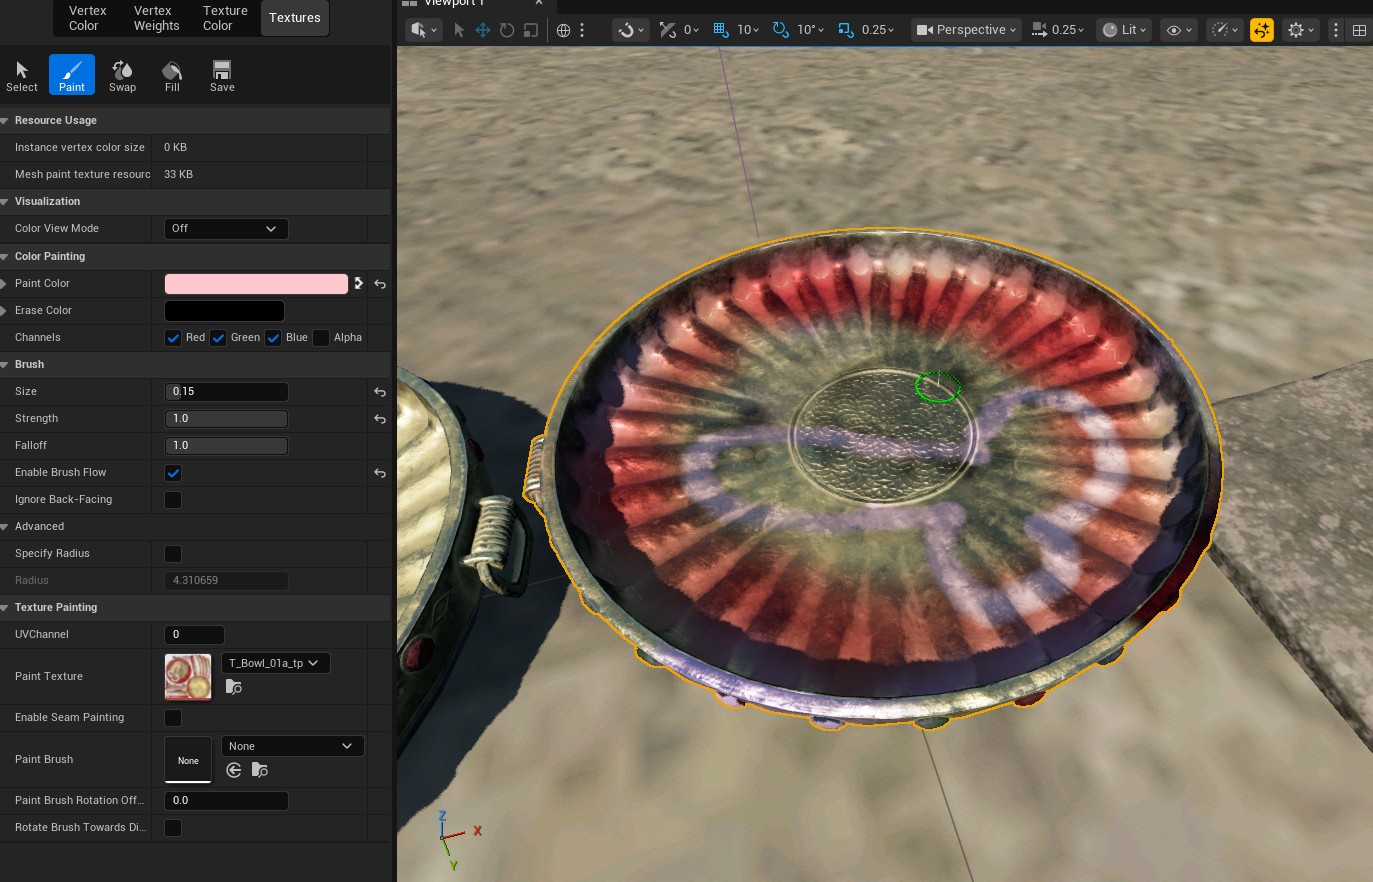Expand the Paint Color property arrow

pos(5,284)
